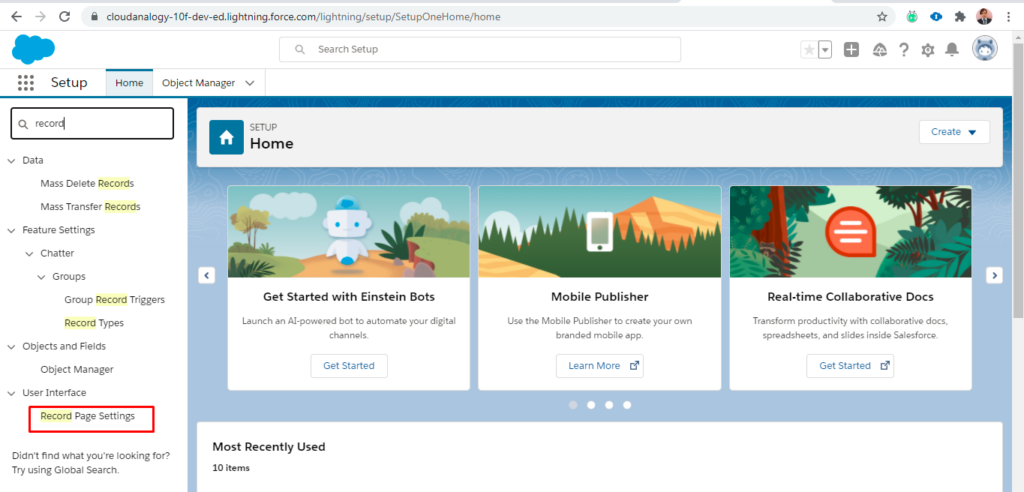This screenshot has width=1024, height=492.
Task: Show previous carousel cards with left arrow
Action: coord(206,275)
